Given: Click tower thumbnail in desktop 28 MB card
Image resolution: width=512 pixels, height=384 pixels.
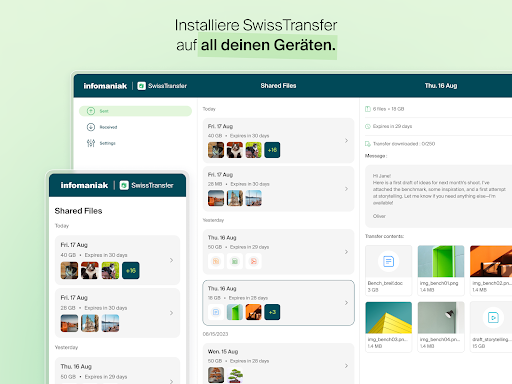Looking at the screenshot, I should coord(235,198).
